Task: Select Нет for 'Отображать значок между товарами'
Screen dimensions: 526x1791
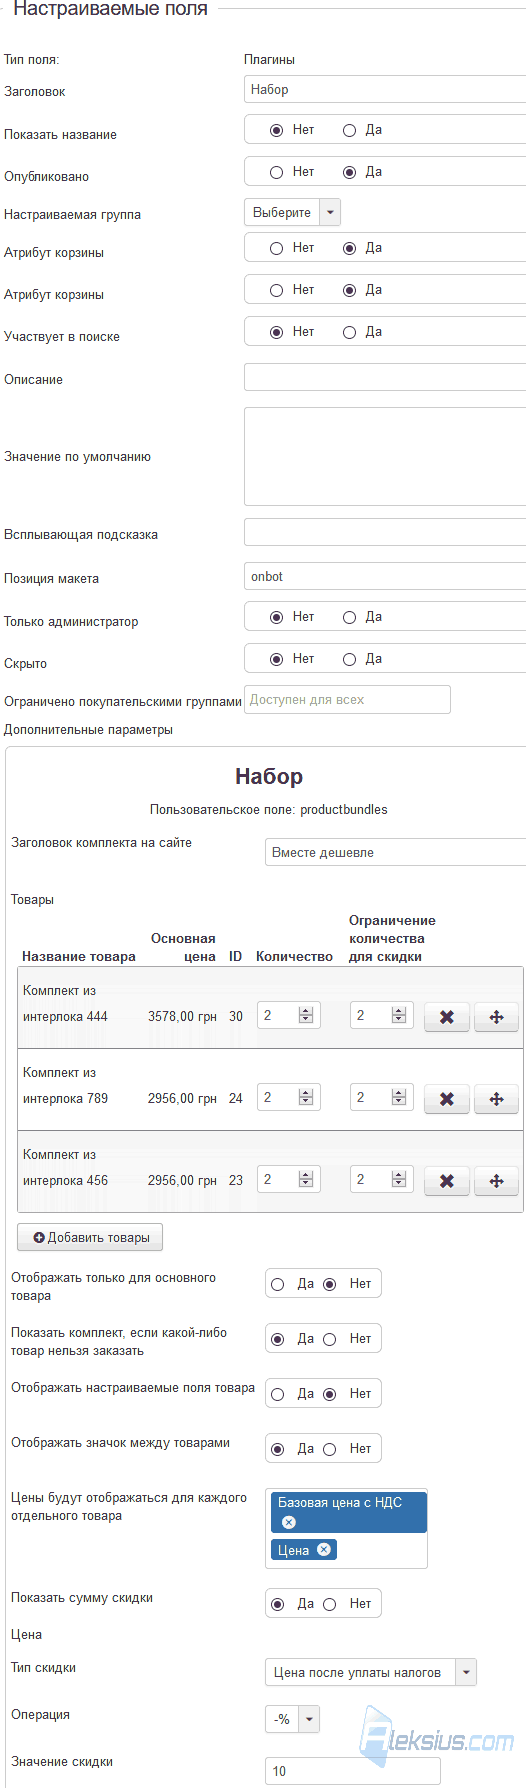Action: pos(330,1449)
